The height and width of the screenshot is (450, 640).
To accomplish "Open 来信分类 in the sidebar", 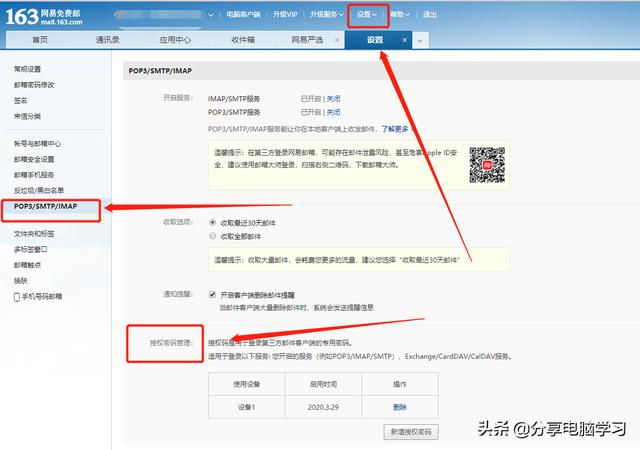I will click(27, 116).
